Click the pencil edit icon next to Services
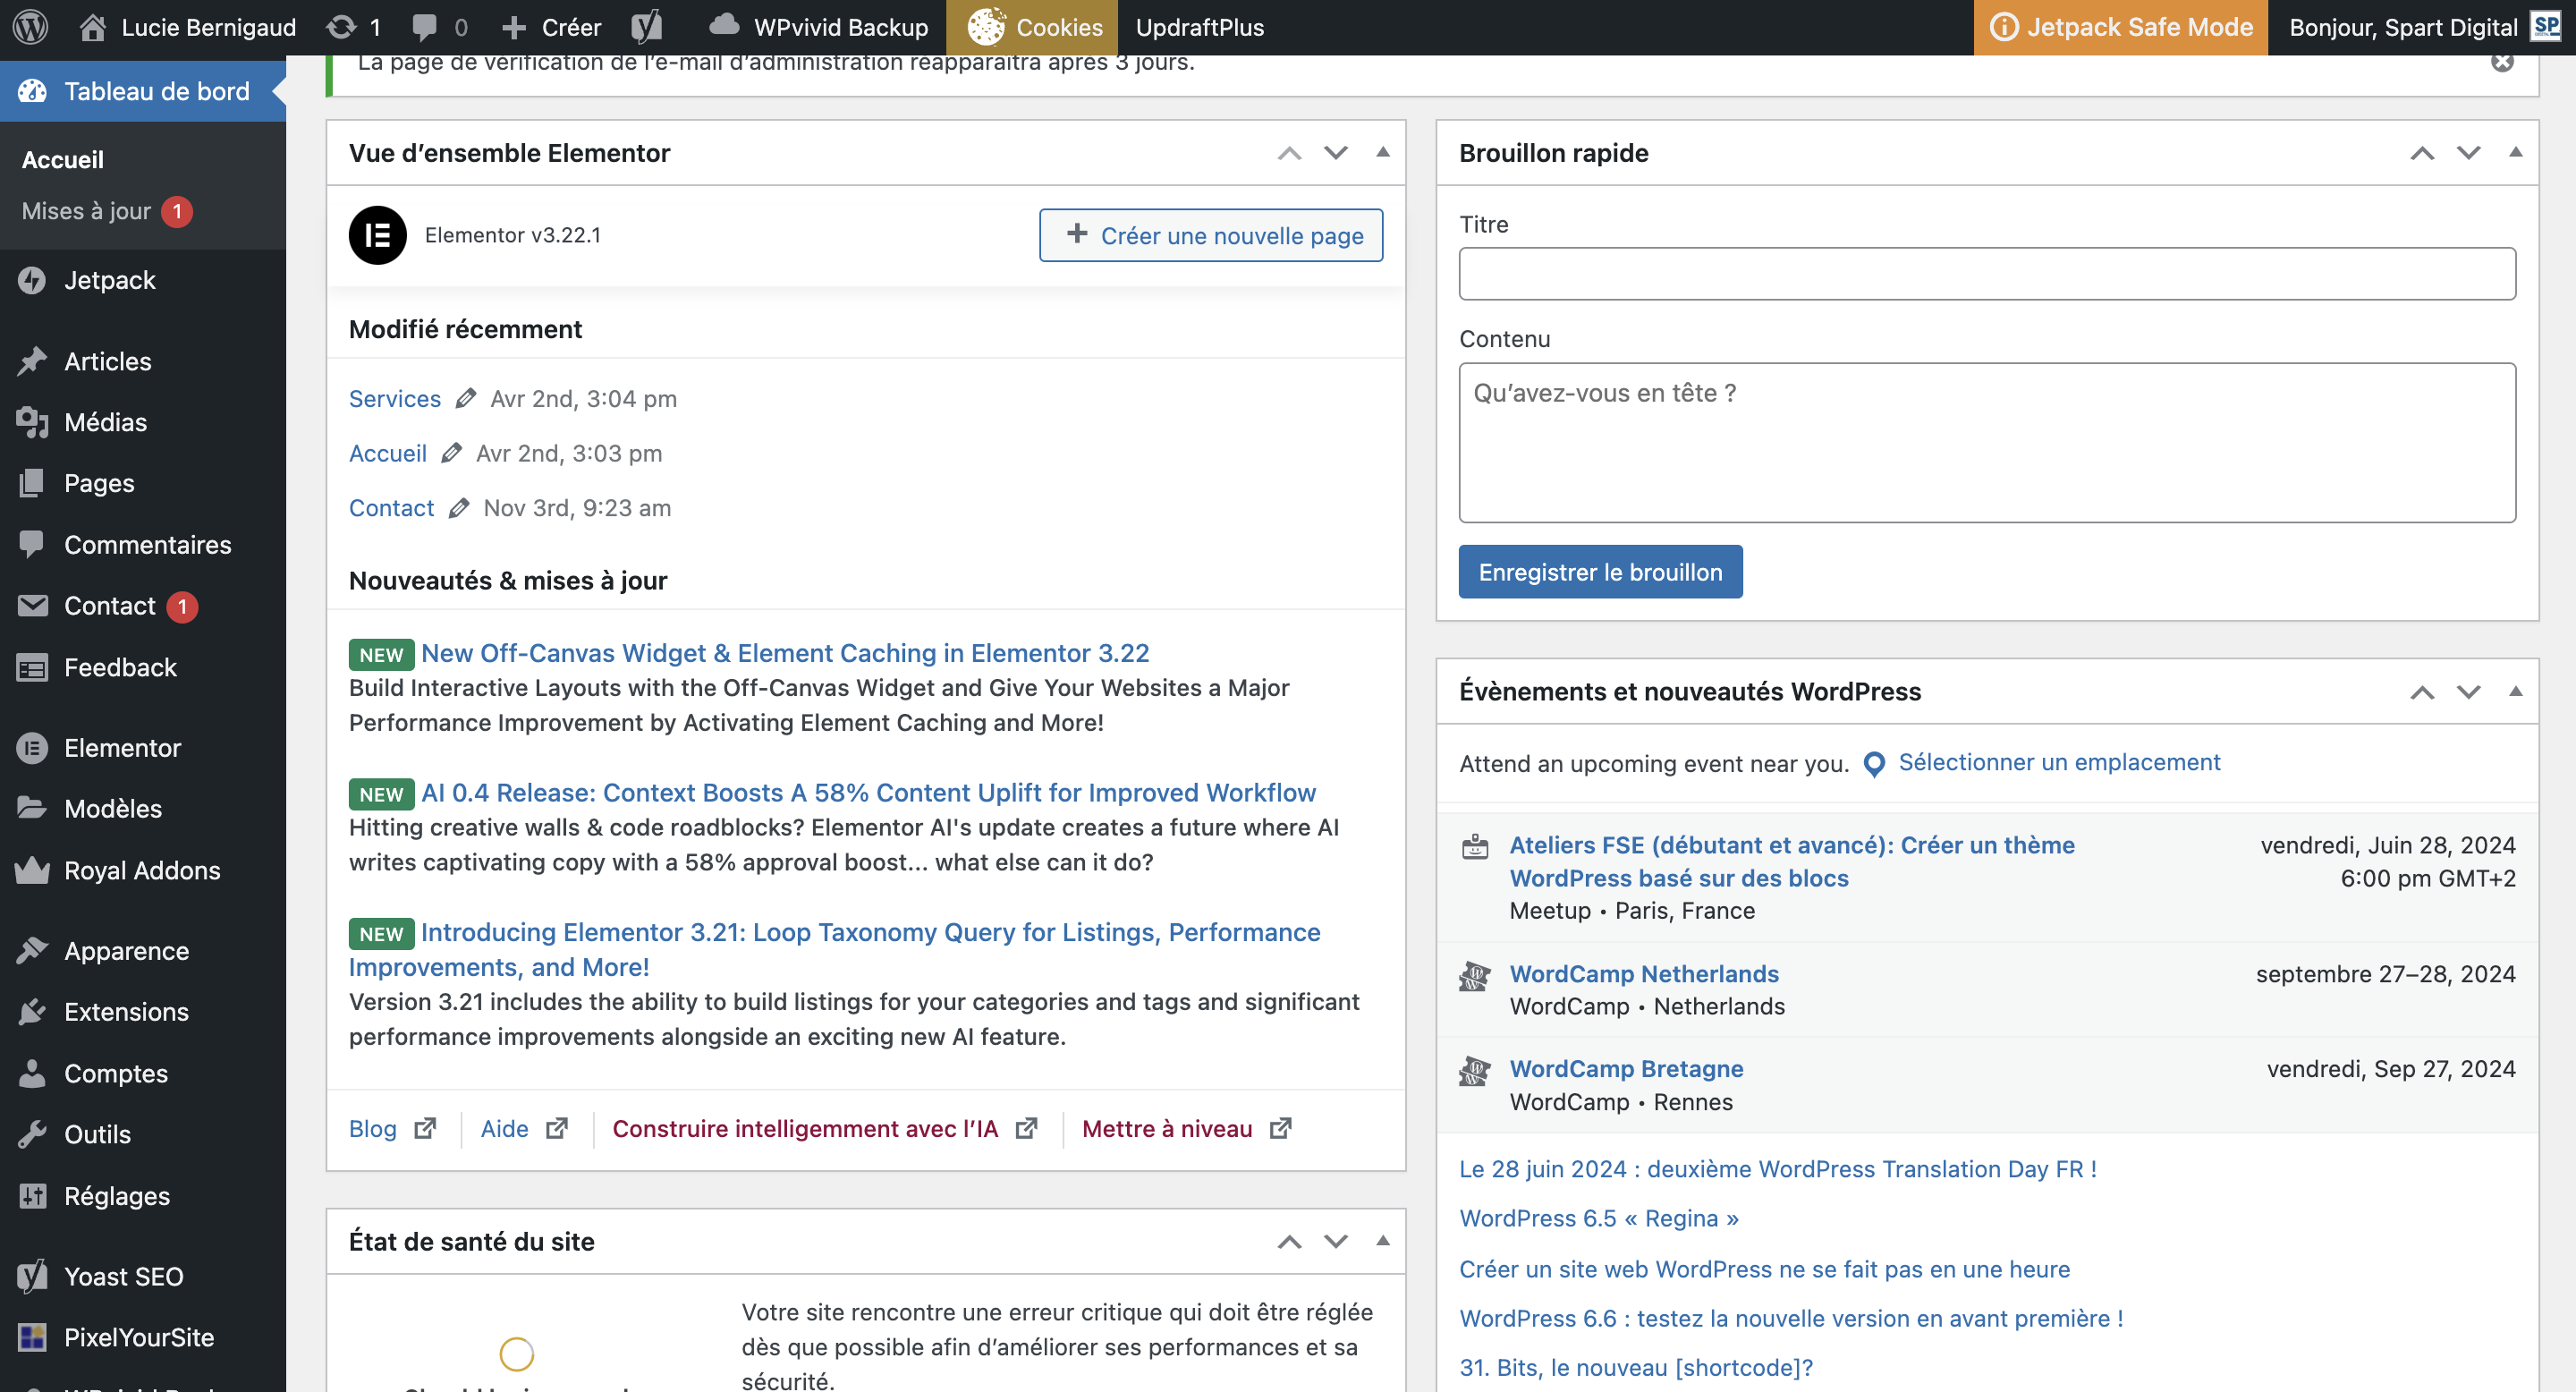Image resolution: width=2576 pixels, height=1392 pixels. click(x=465, y=399)
